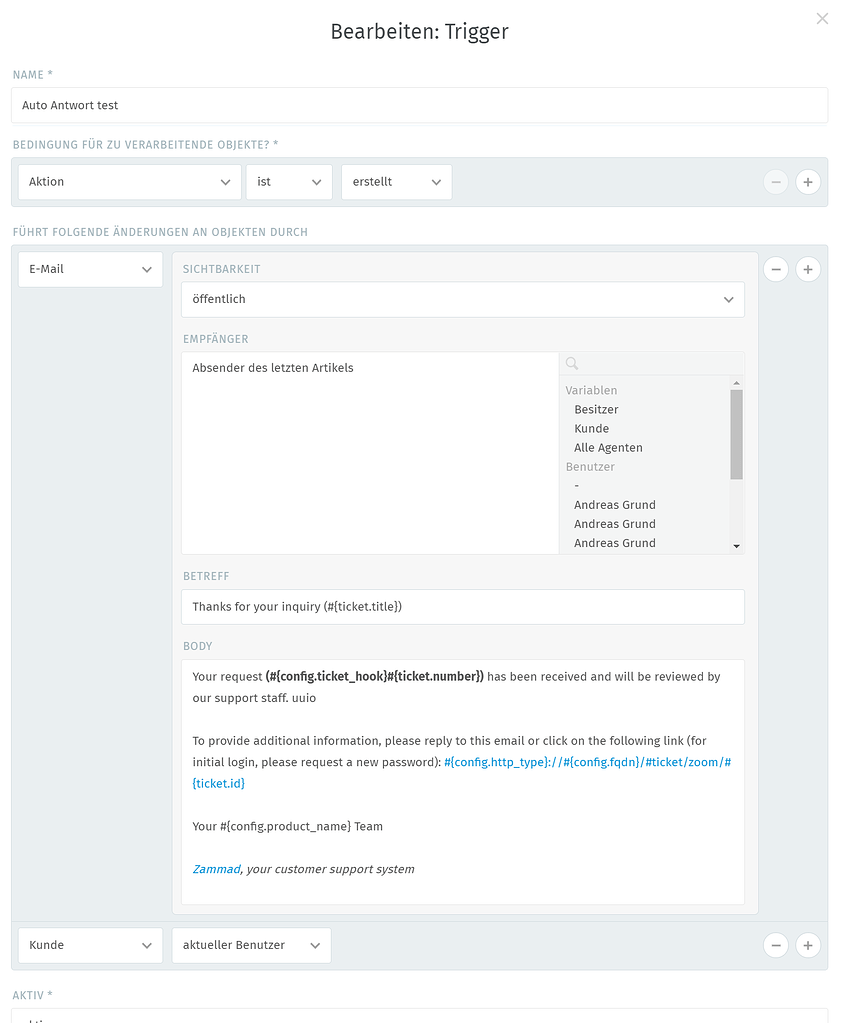The image size is (841, 1023).
Task: Click the Zammad link in the email body
Action: point(216,869)
